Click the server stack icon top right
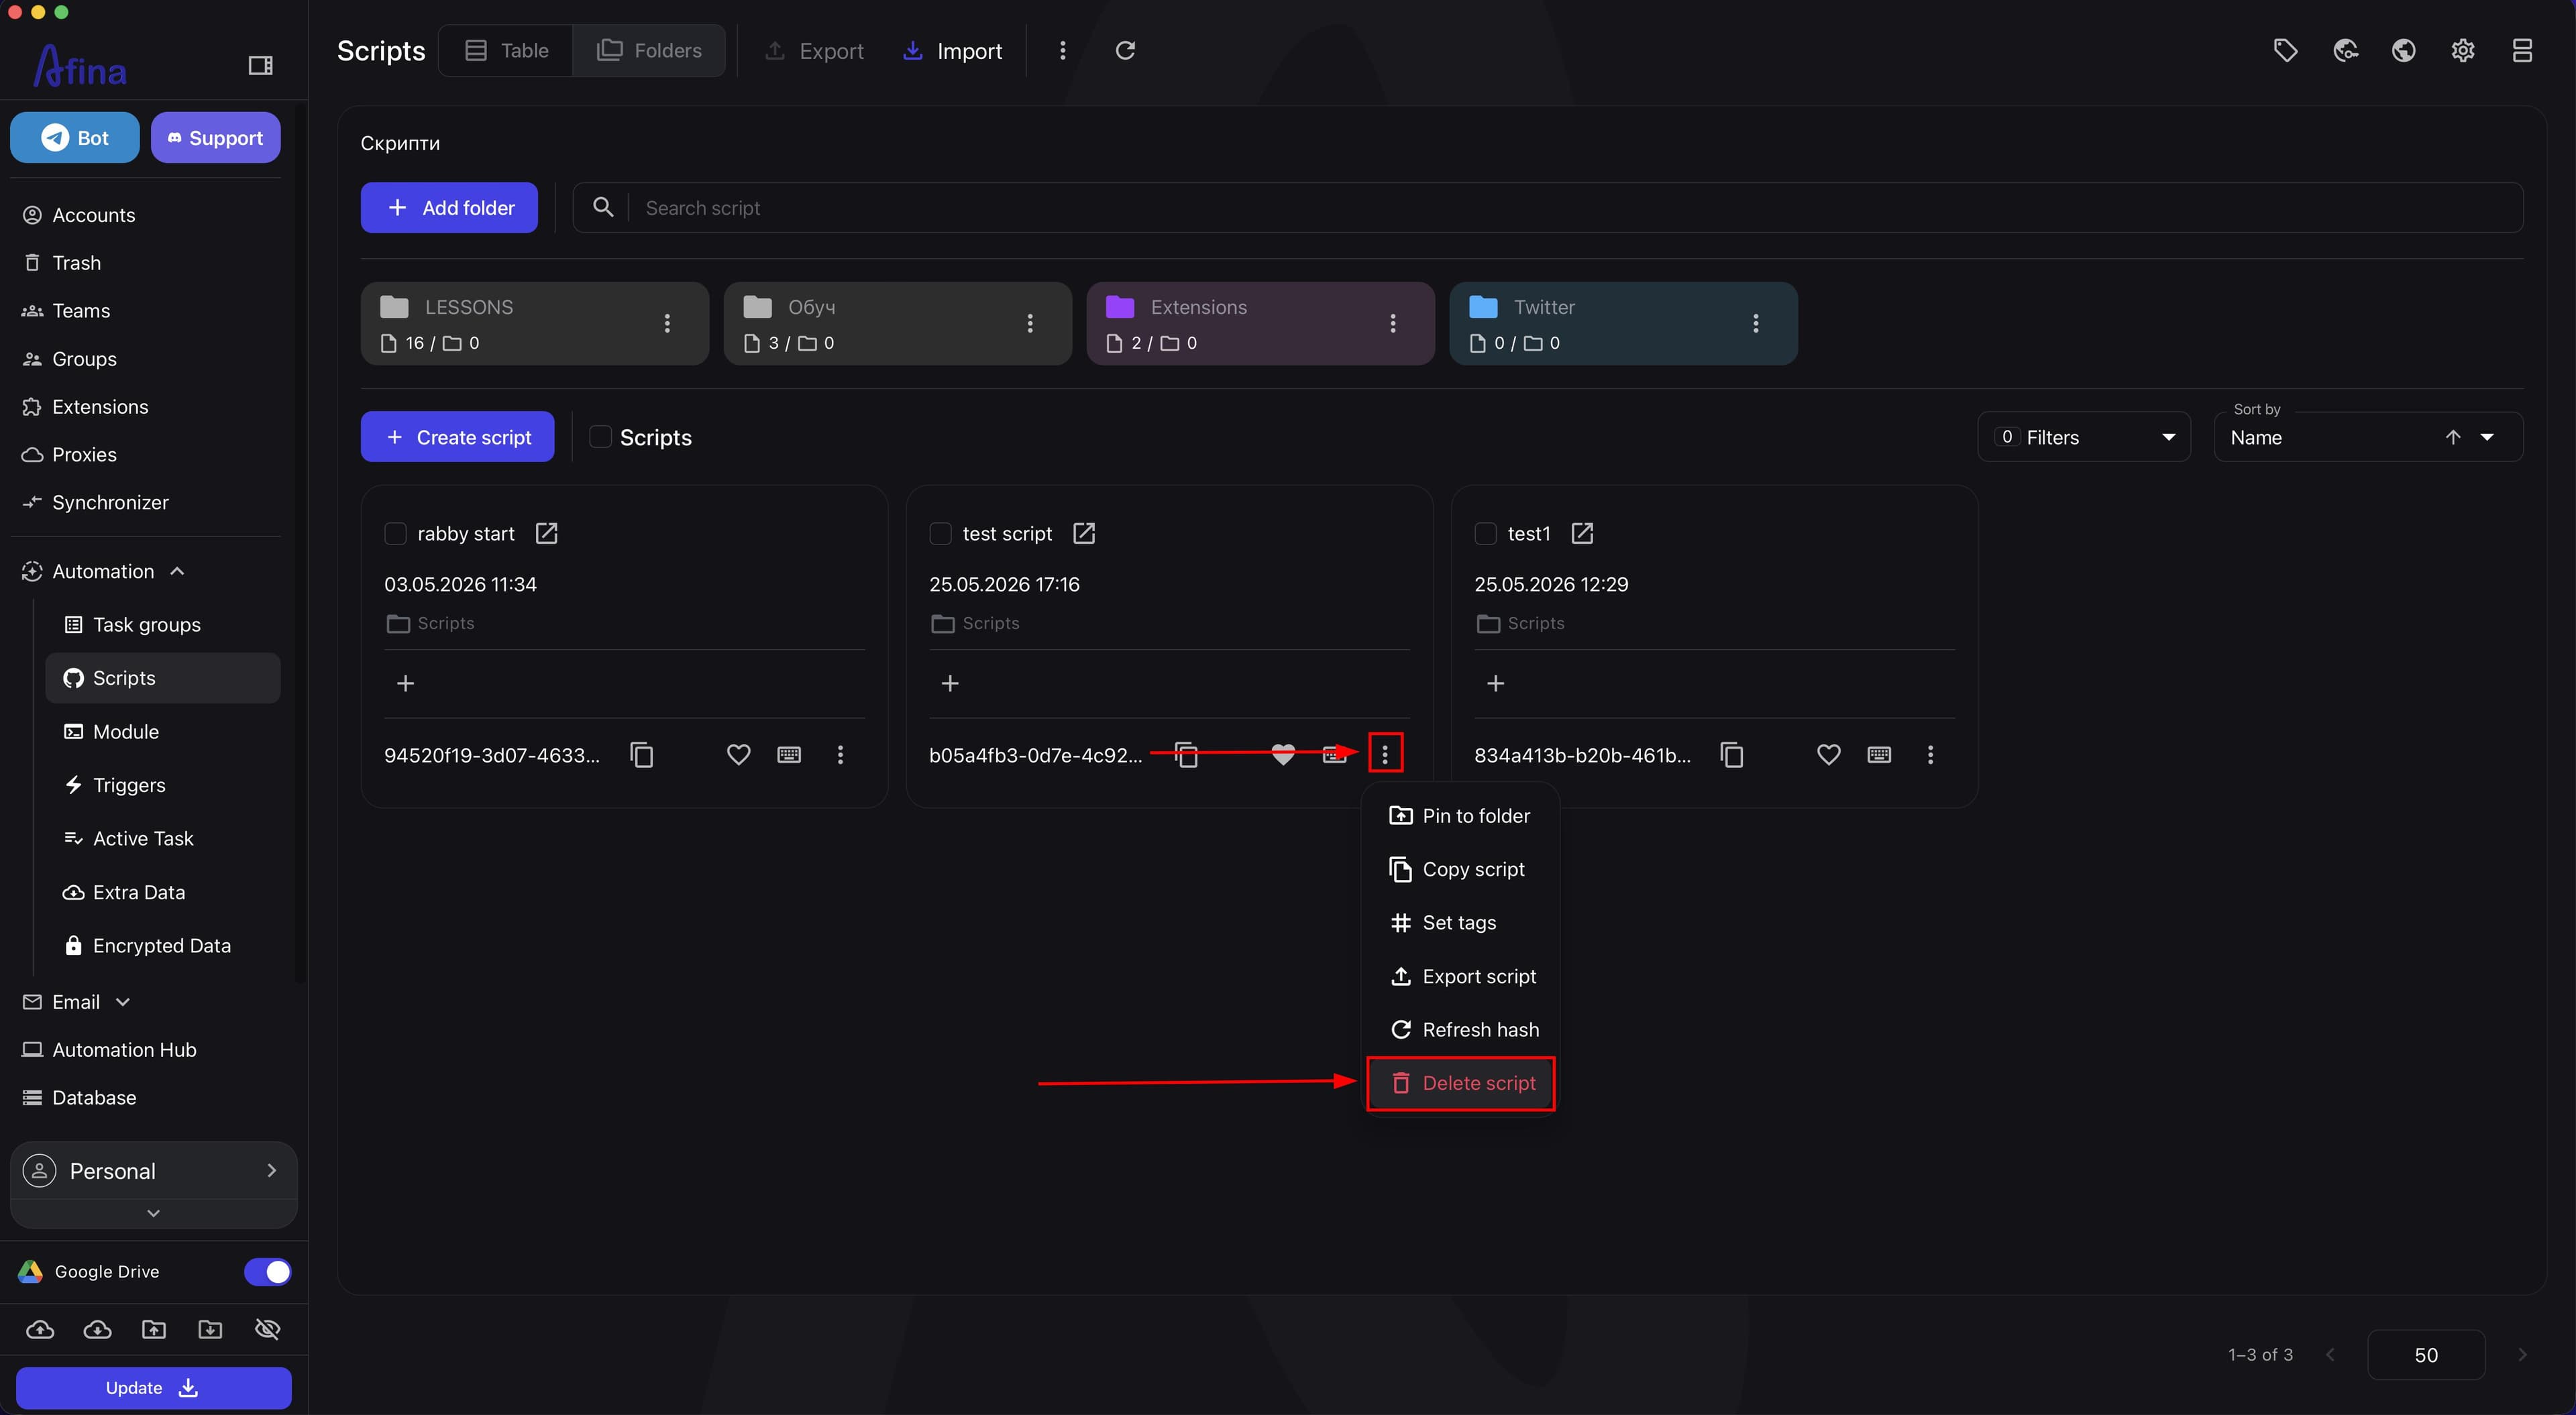The width and height of the screenshot is (2576, 1415). tap(2522, 50)
